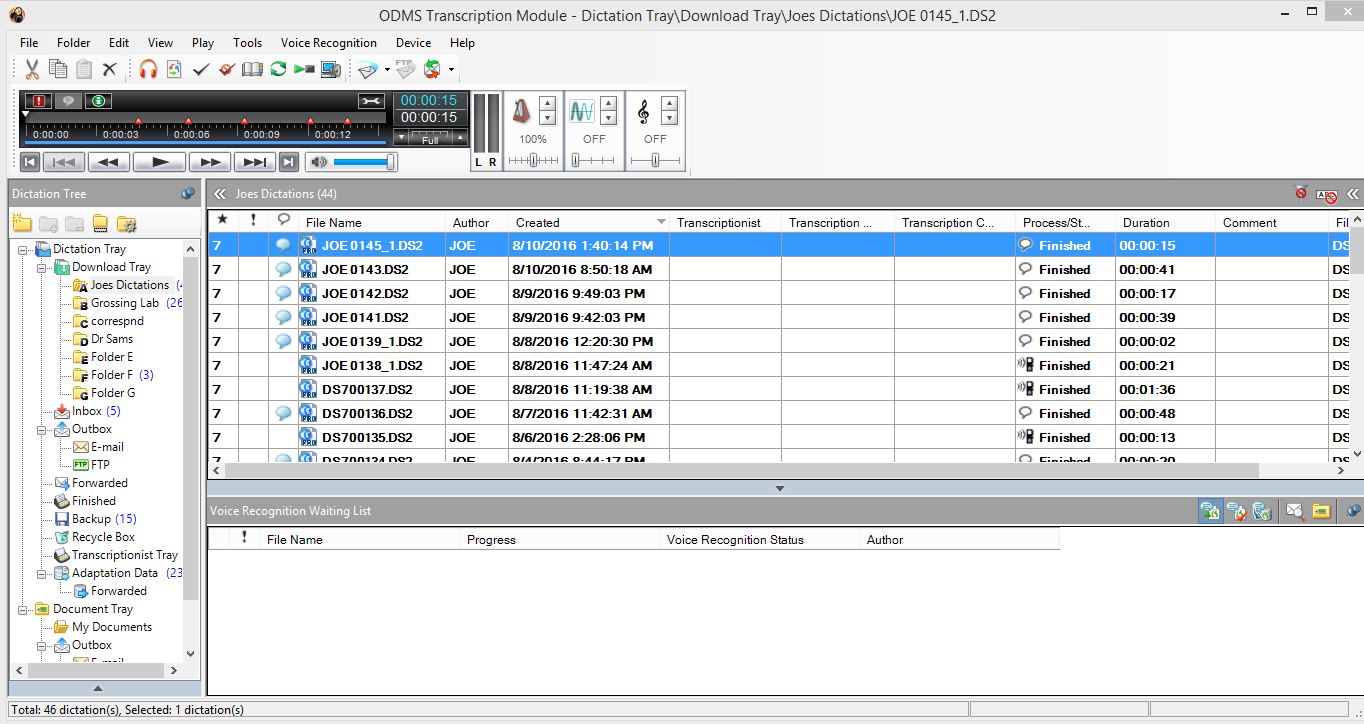Click the metronome speed control icon
This screenshot has height=724, width=1364.
point(521,111)
